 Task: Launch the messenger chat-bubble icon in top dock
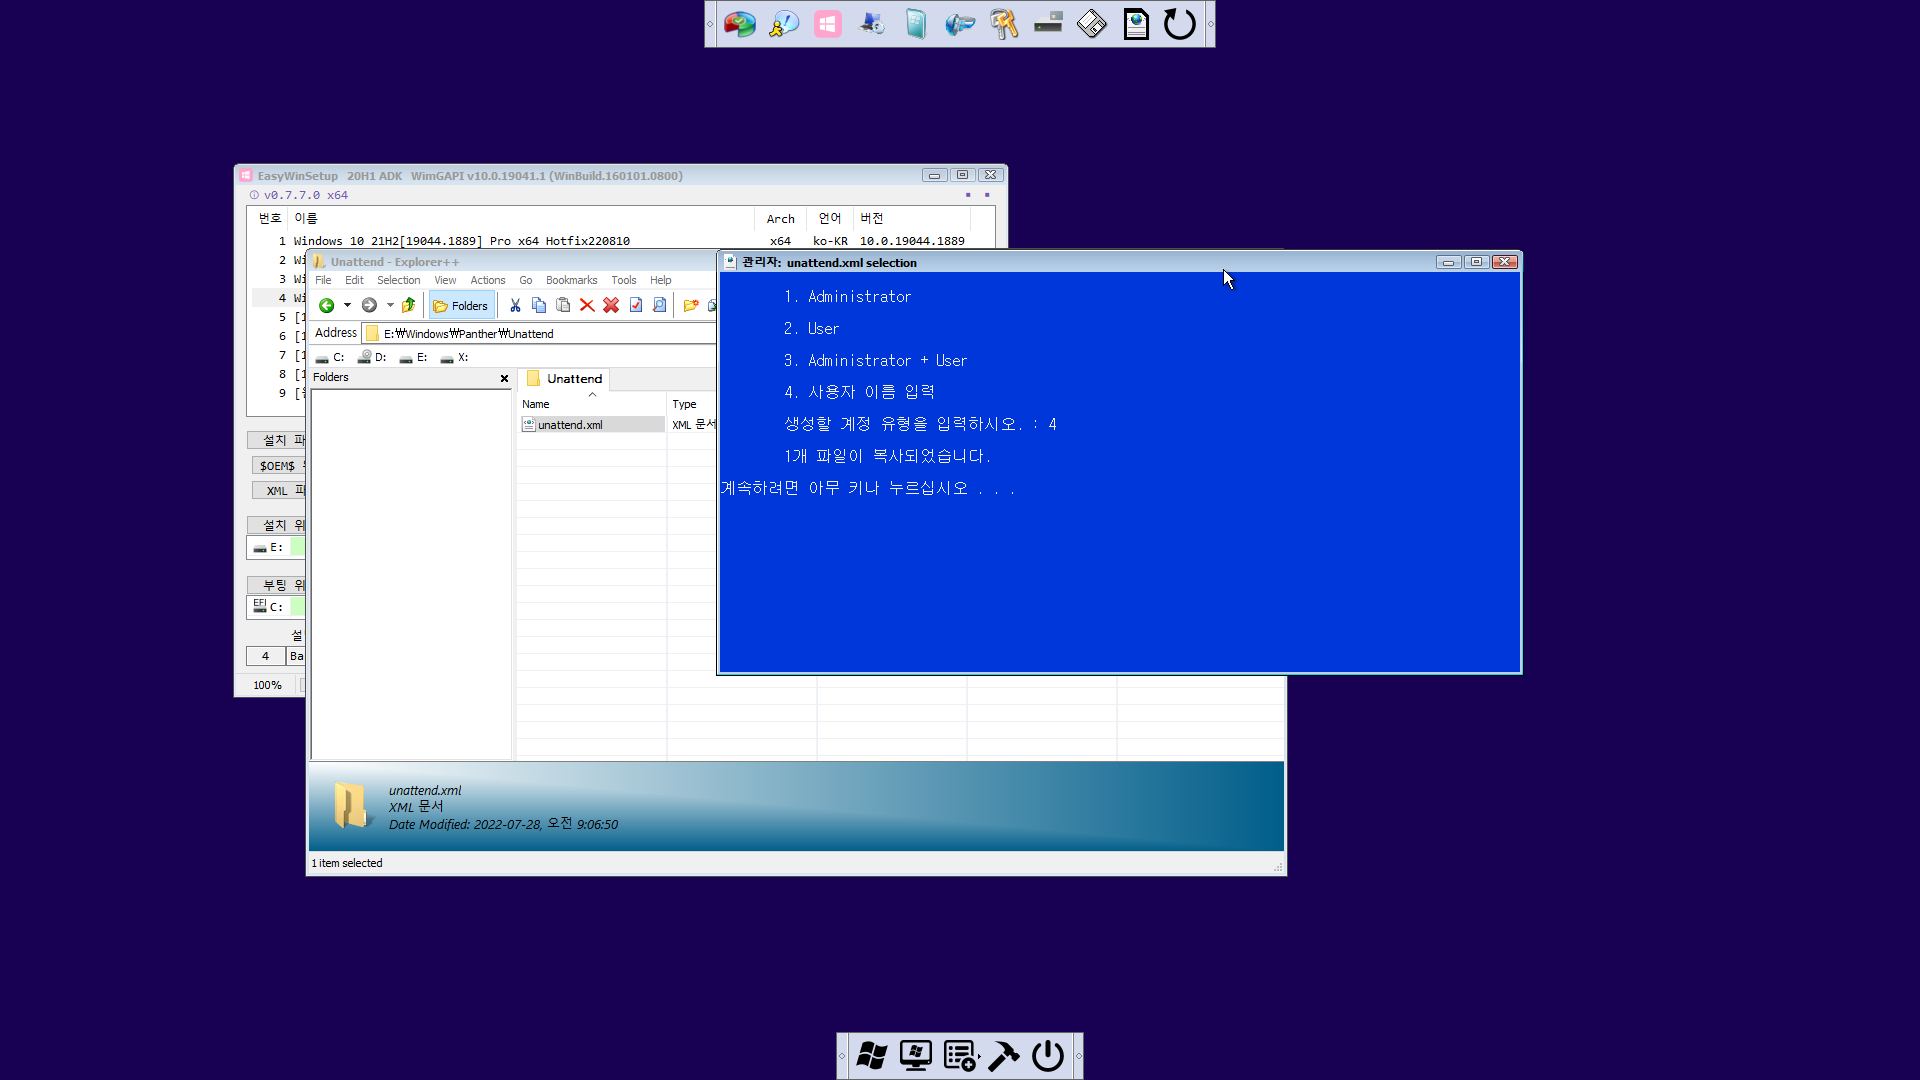tap(784, 24)
